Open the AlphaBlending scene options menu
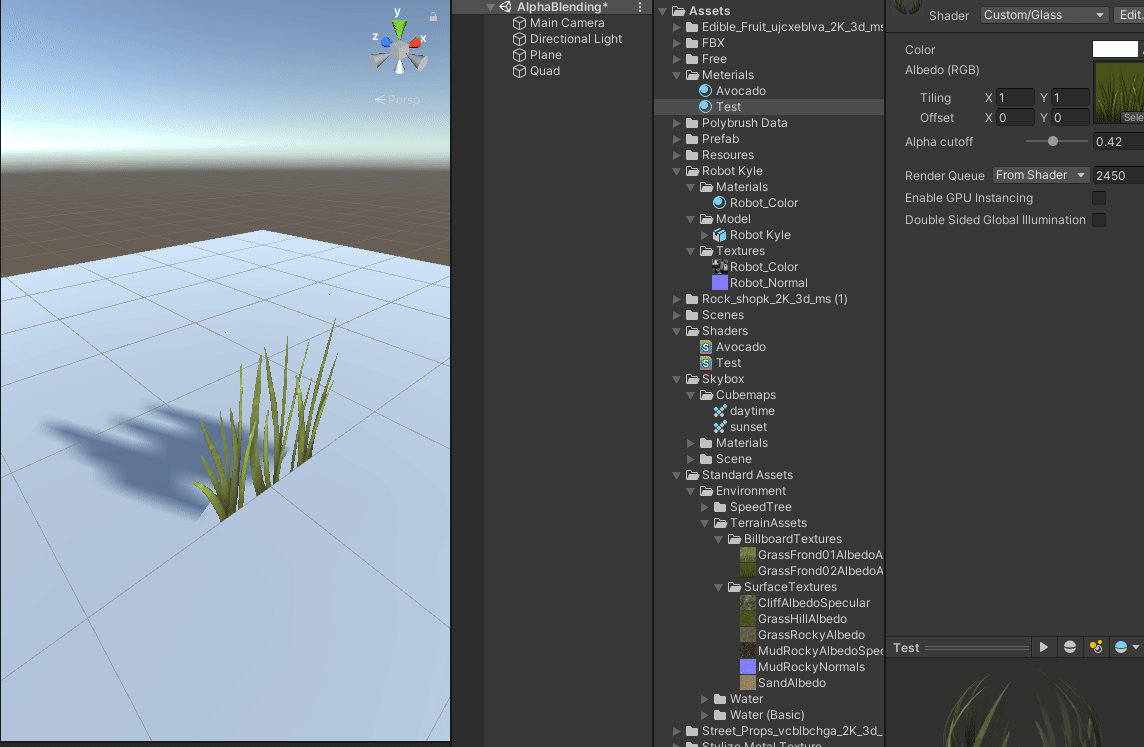Image resolution: width=1144 pixels, height=747 pixels. [x=640, y=7]
